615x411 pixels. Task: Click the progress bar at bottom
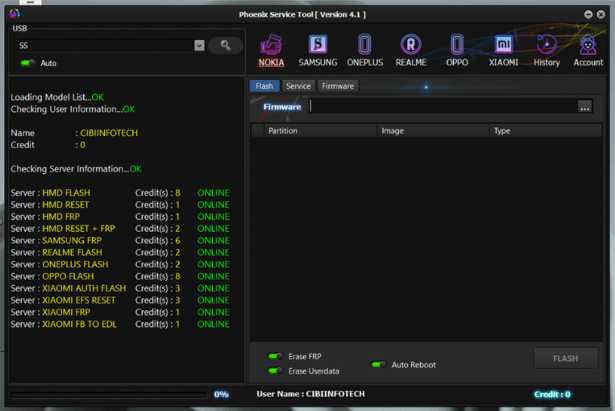(x=108, y=395)
